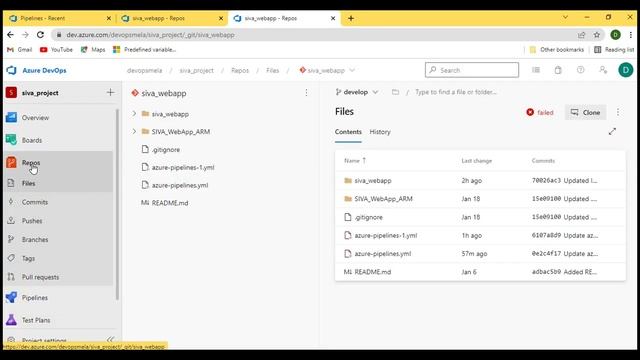Open the Predefined variable bookmark
Viewport: 640px width, 360px height.
pos(144,50)
